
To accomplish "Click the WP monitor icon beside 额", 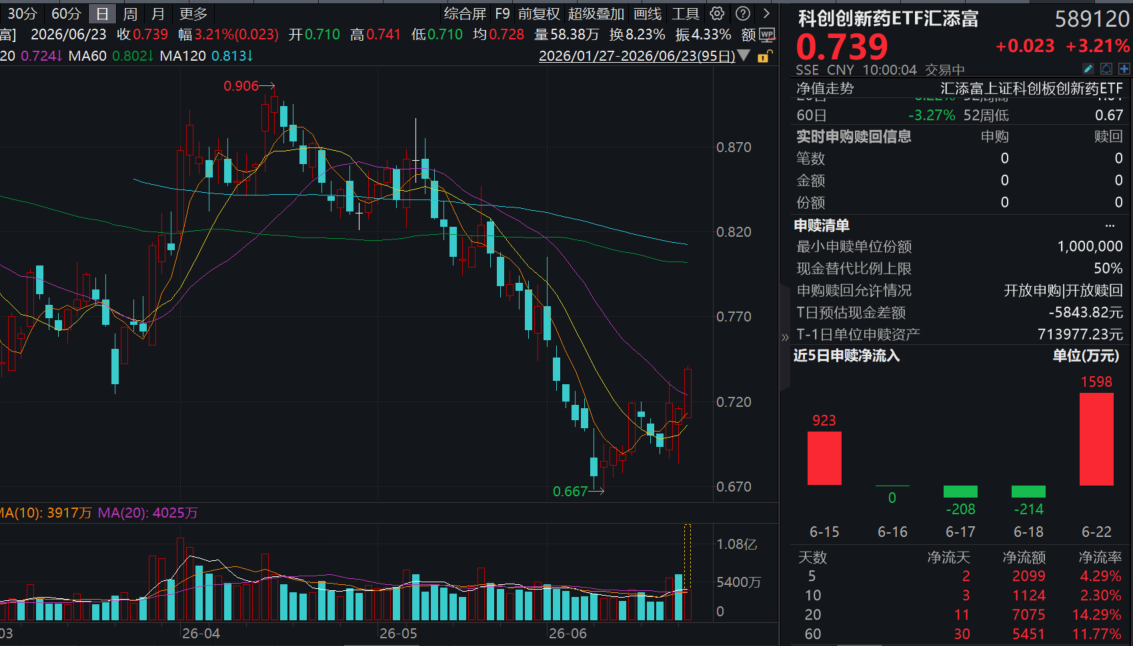I will 767,34.
